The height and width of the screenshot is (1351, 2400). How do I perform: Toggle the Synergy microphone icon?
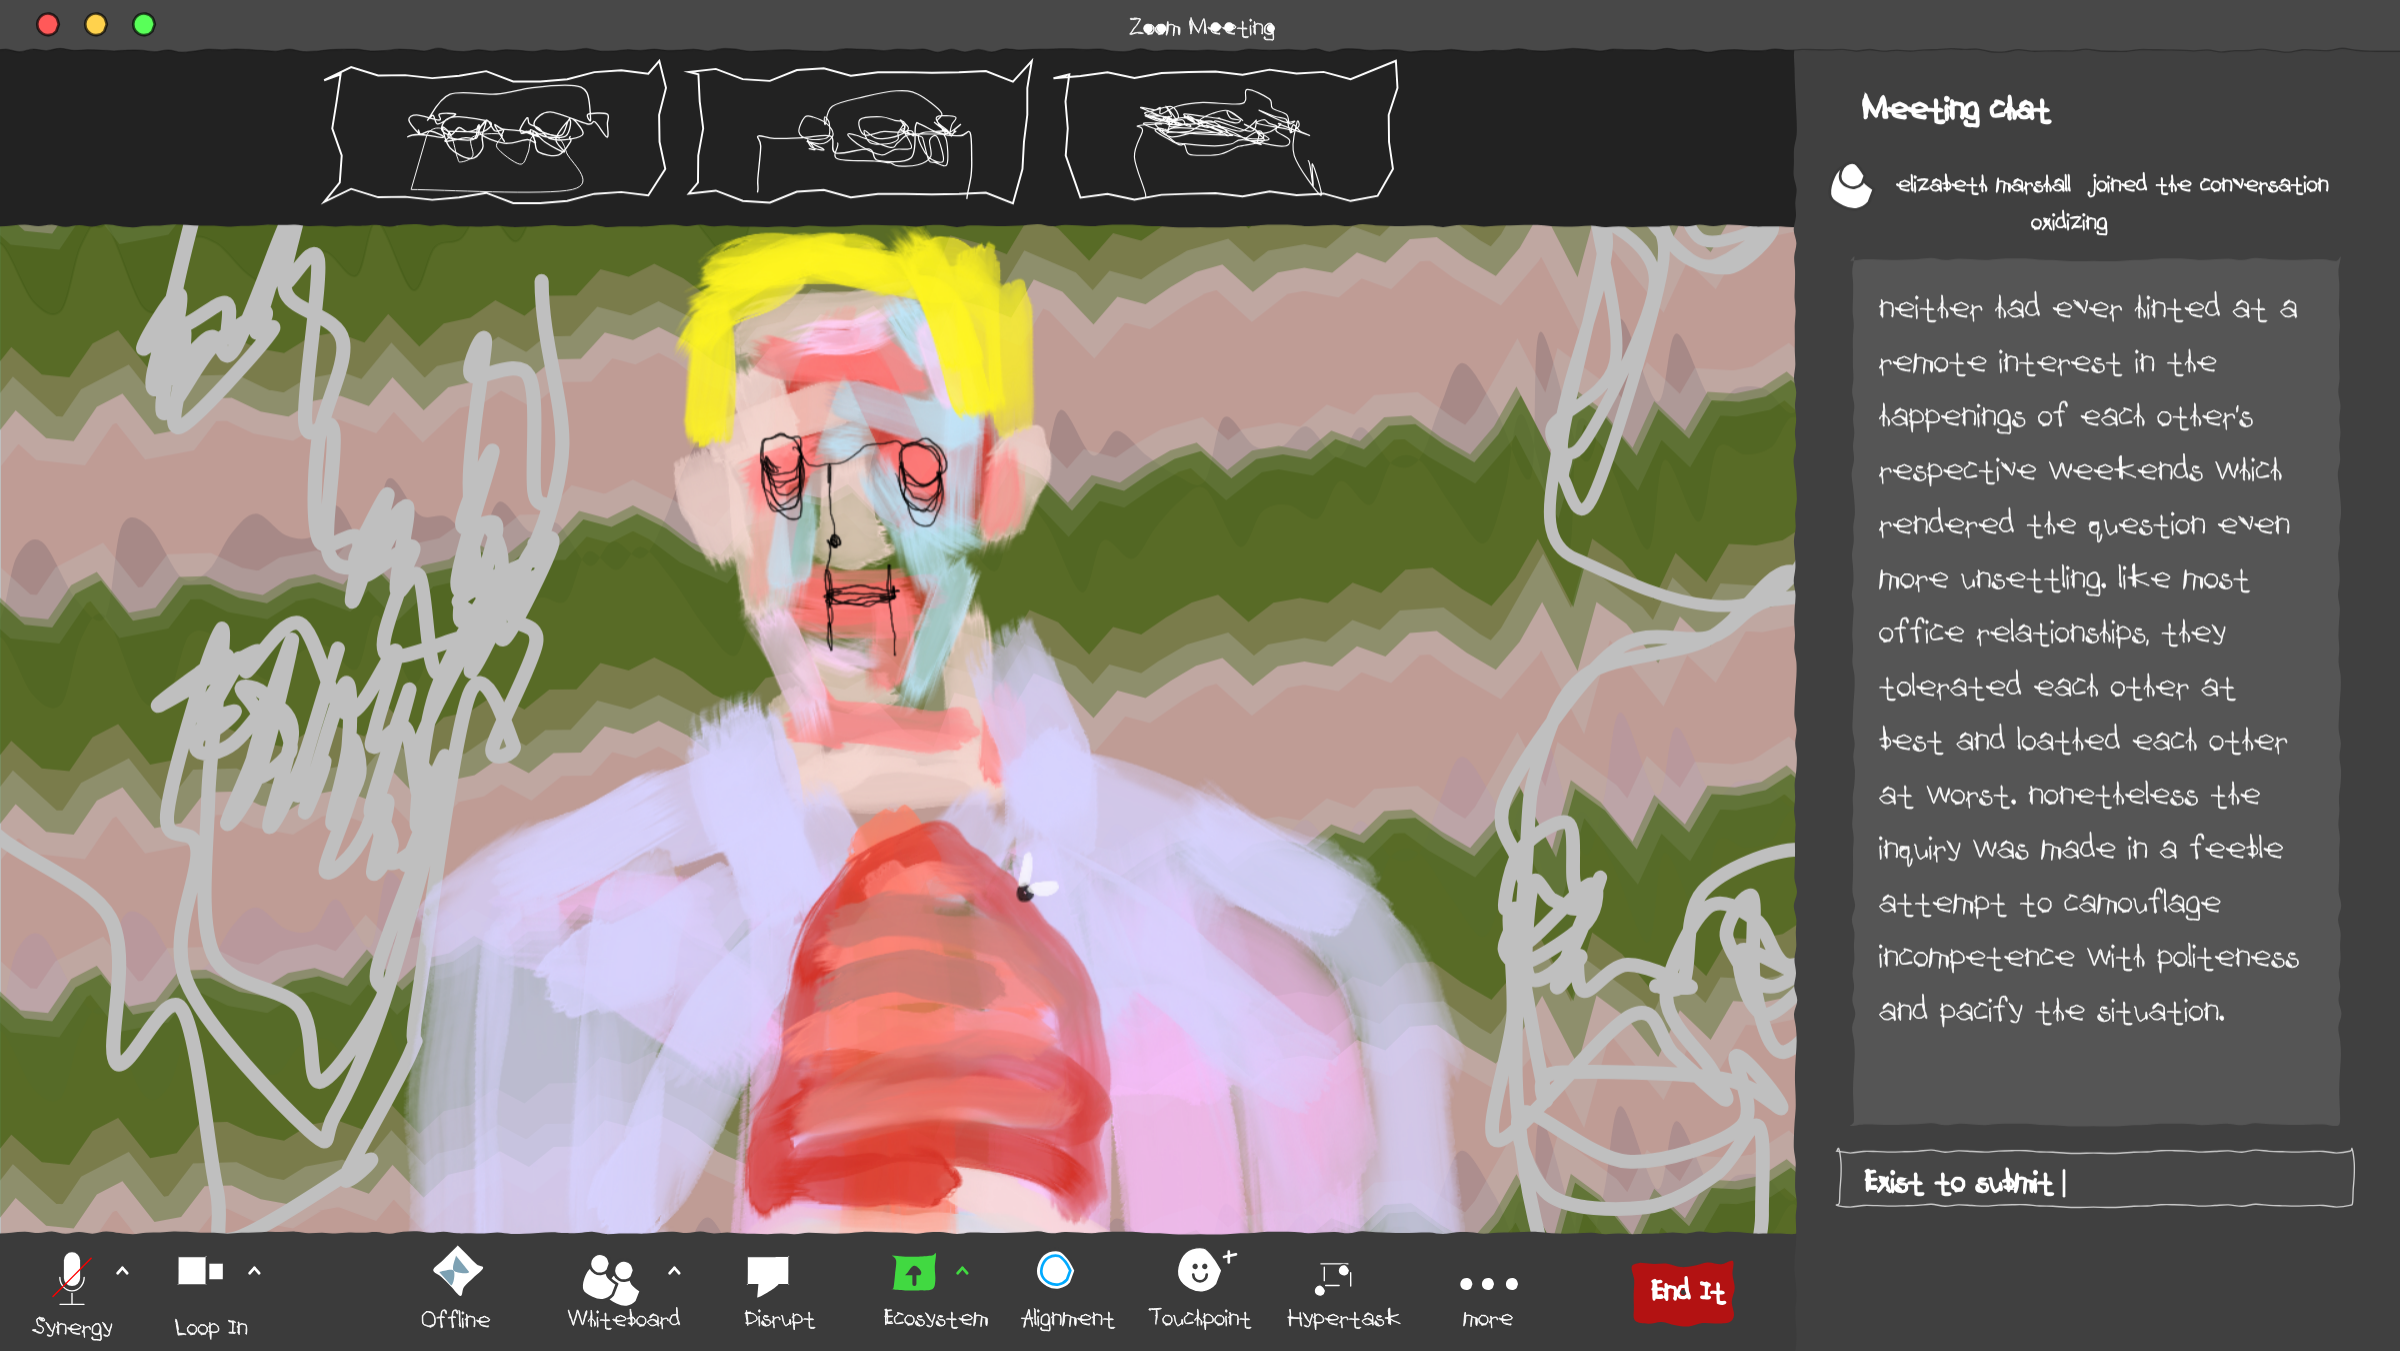pos(72,1277)
